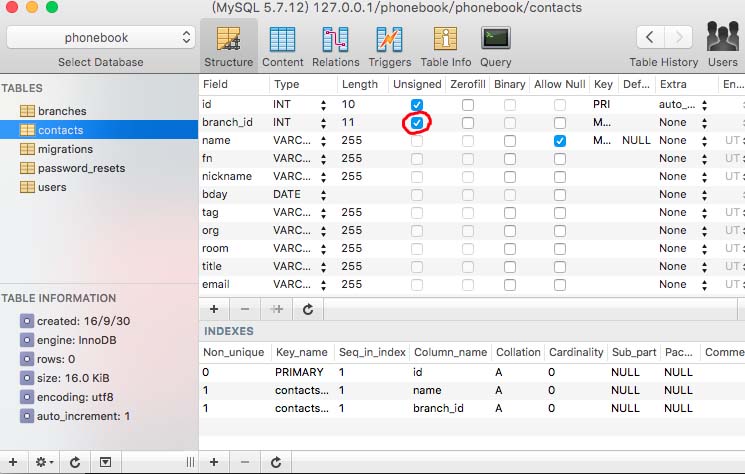Enable Zerofill for id field
The height and width of the screenshot is (474, 745).
click(468, 104)
